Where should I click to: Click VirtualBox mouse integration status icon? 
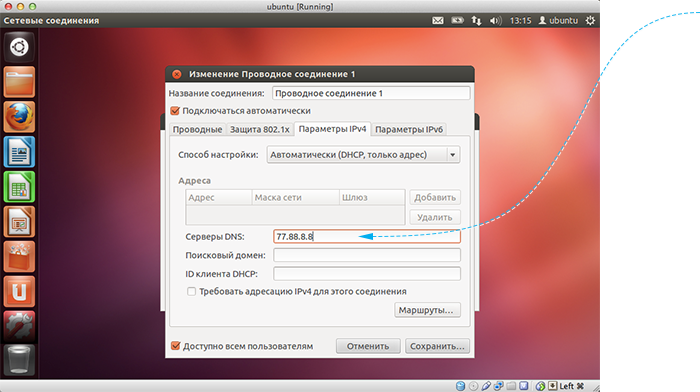pos(540,386)
